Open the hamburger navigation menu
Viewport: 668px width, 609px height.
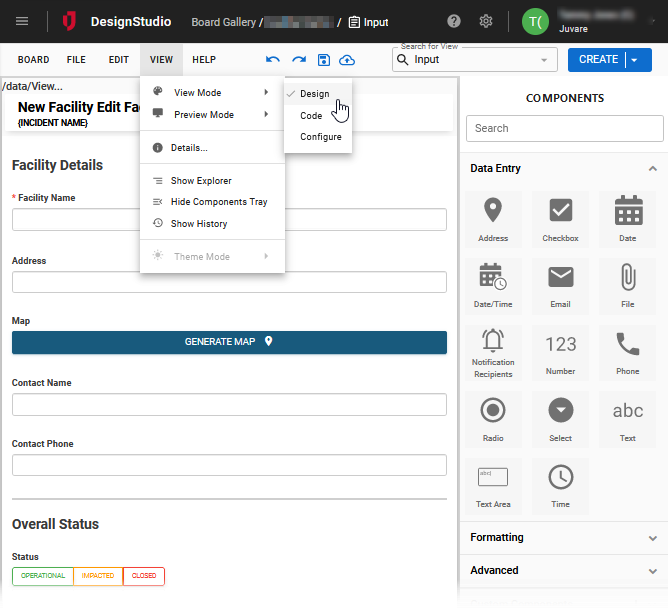tap(22, 21)
